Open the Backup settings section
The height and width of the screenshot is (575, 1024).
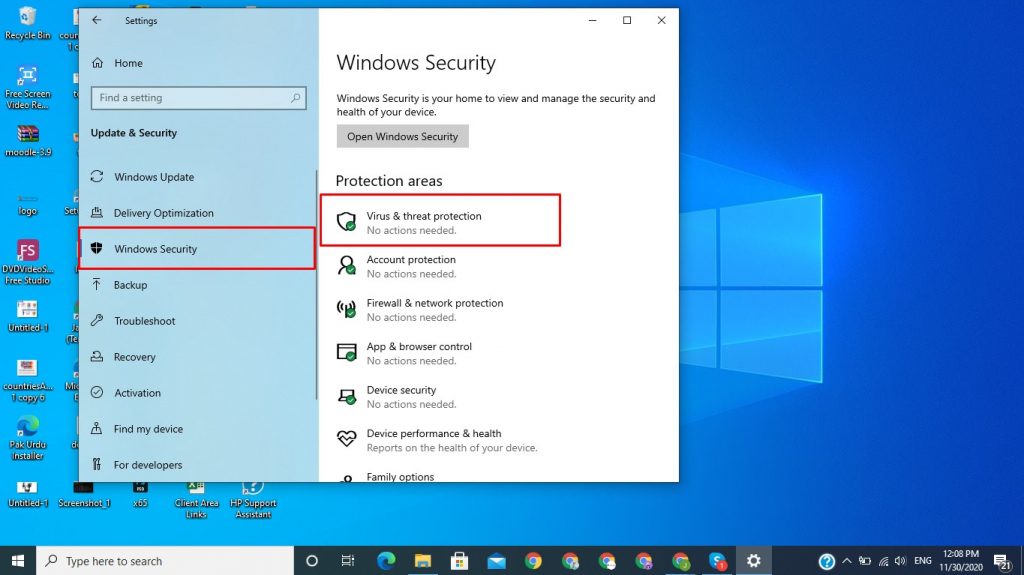pos(130,285)
